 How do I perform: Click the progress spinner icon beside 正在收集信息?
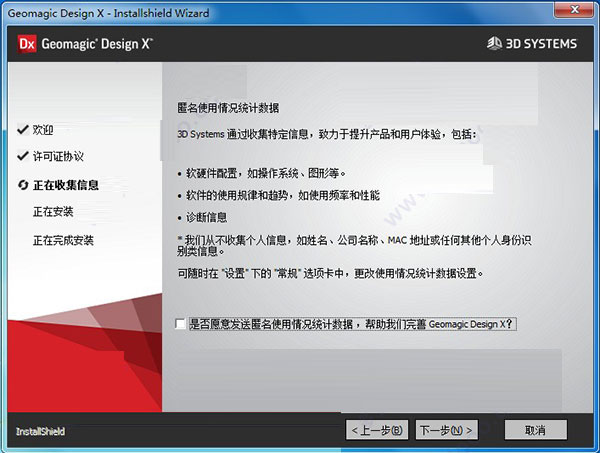[x=23, y=185]
